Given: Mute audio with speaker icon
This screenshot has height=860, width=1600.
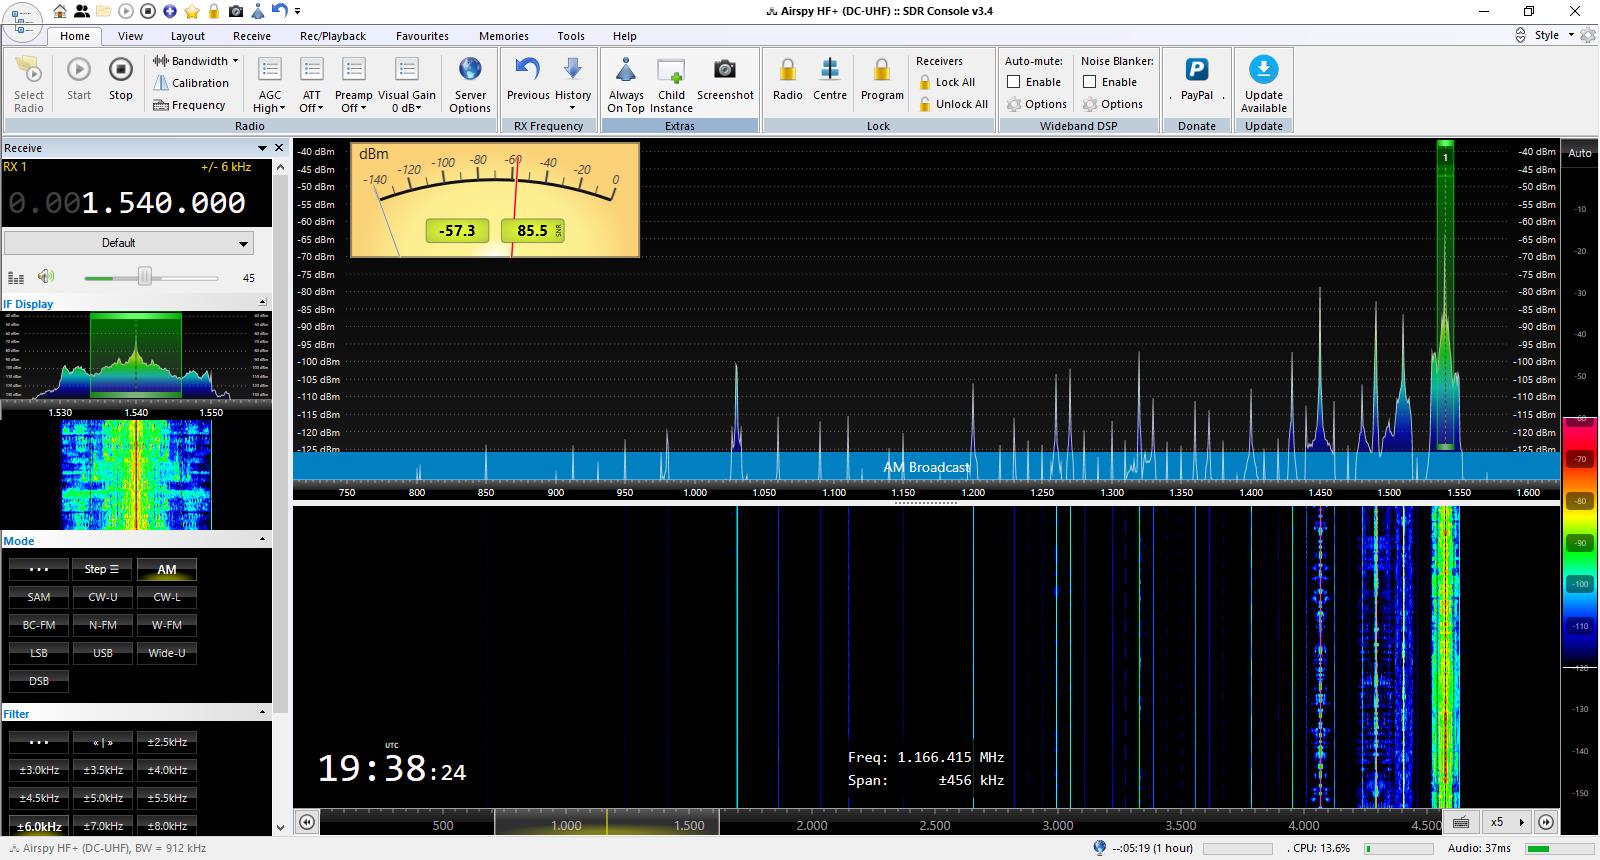Looking at the screenshot, I should point(46,277).
